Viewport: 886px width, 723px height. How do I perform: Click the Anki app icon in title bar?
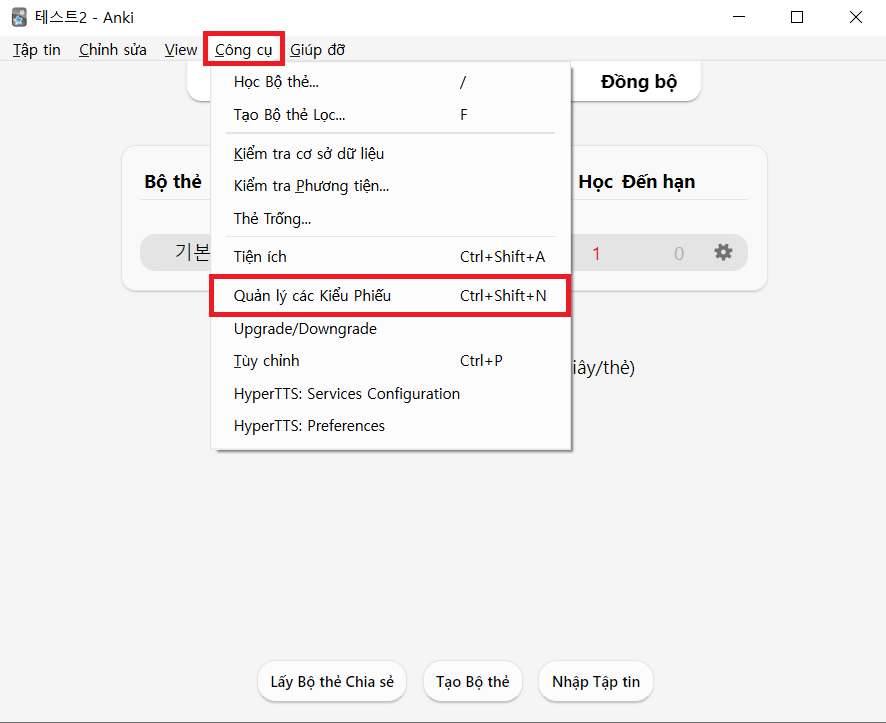point(19,17)
